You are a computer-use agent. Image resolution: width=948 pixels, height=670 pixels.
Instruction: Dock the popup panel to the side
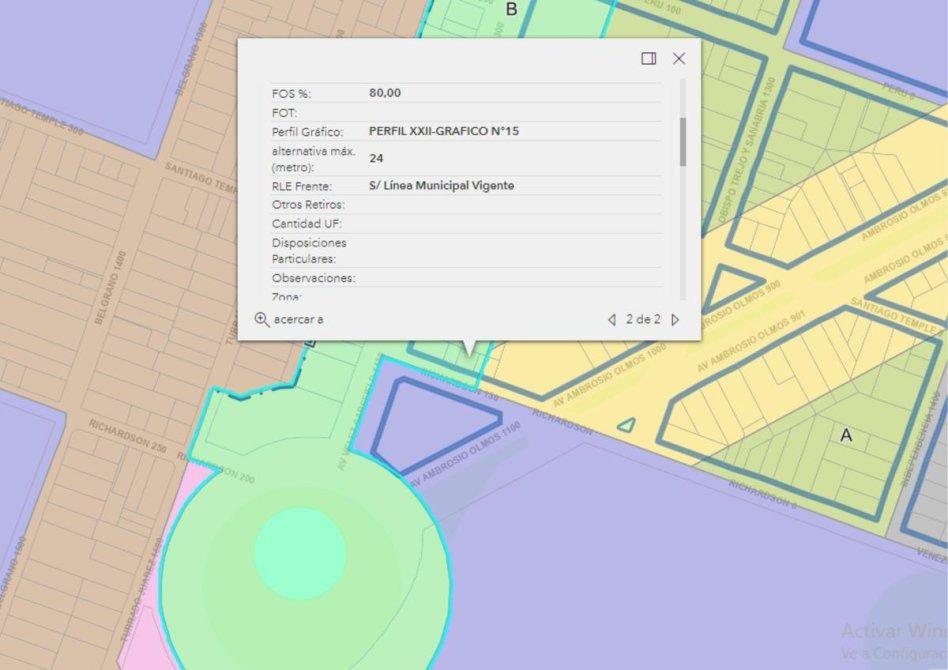click(x=648, y=59)
